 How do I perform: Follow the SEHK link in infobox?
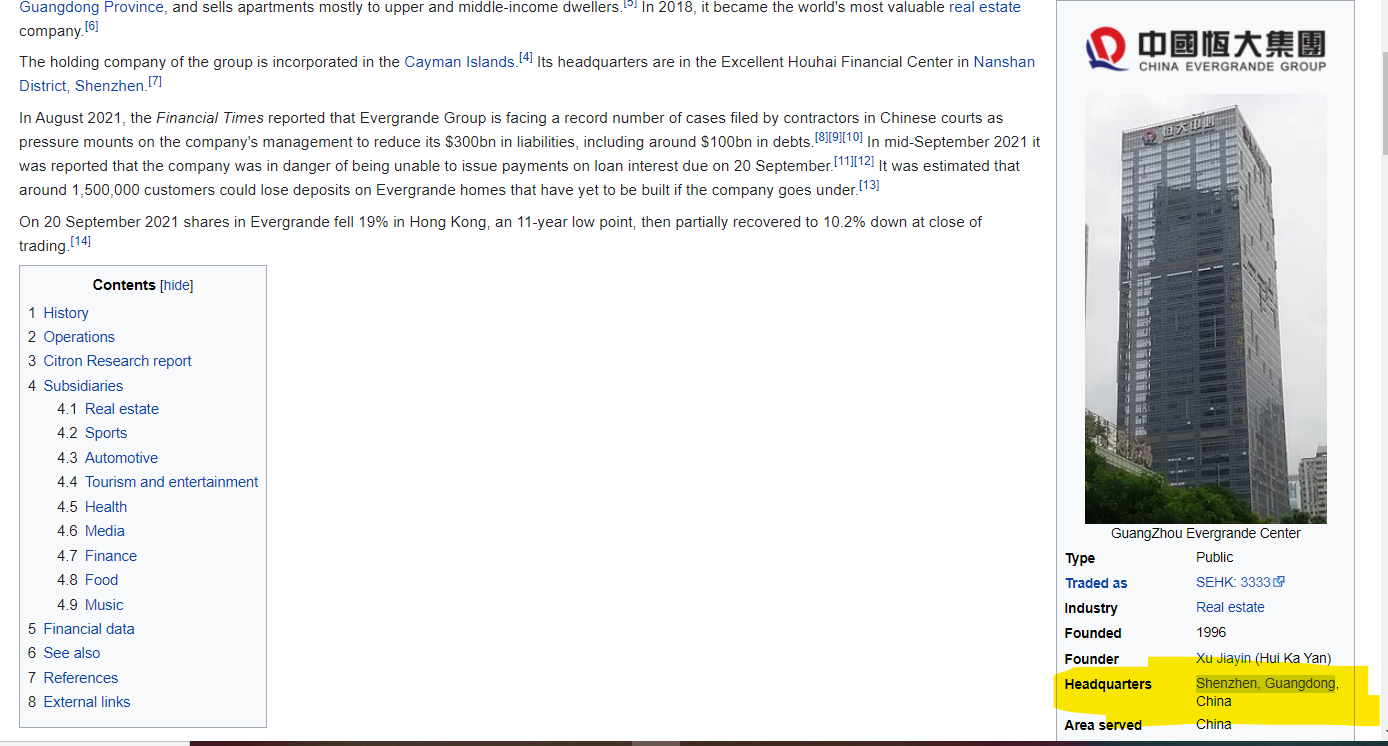(1214, 582)
